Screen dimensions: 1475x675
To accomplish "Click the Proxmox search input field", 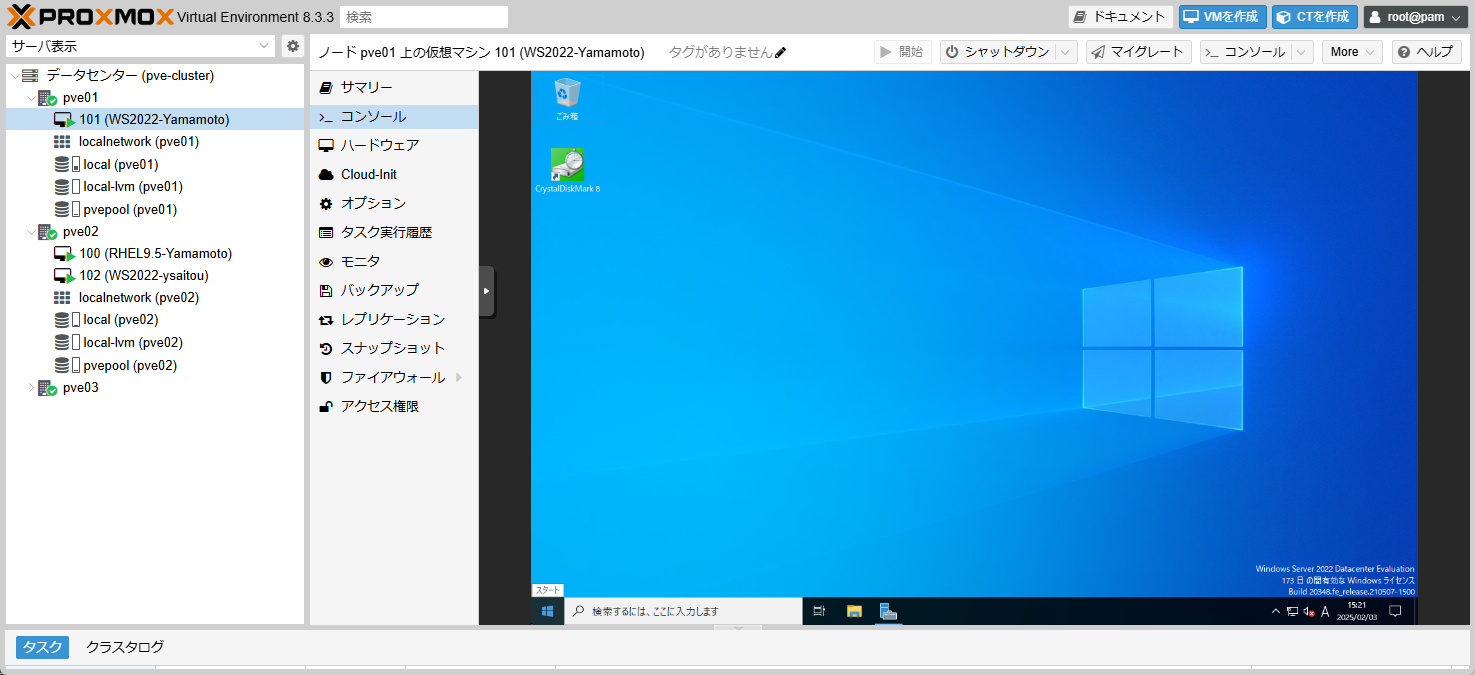I will [x=423, y=17].
